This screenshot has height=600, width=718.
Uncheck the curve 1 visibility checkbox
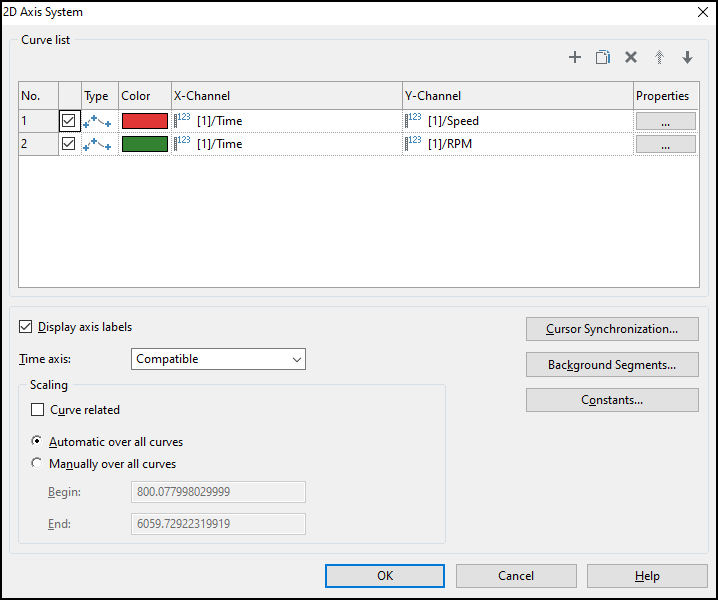[x=68, y=121]
